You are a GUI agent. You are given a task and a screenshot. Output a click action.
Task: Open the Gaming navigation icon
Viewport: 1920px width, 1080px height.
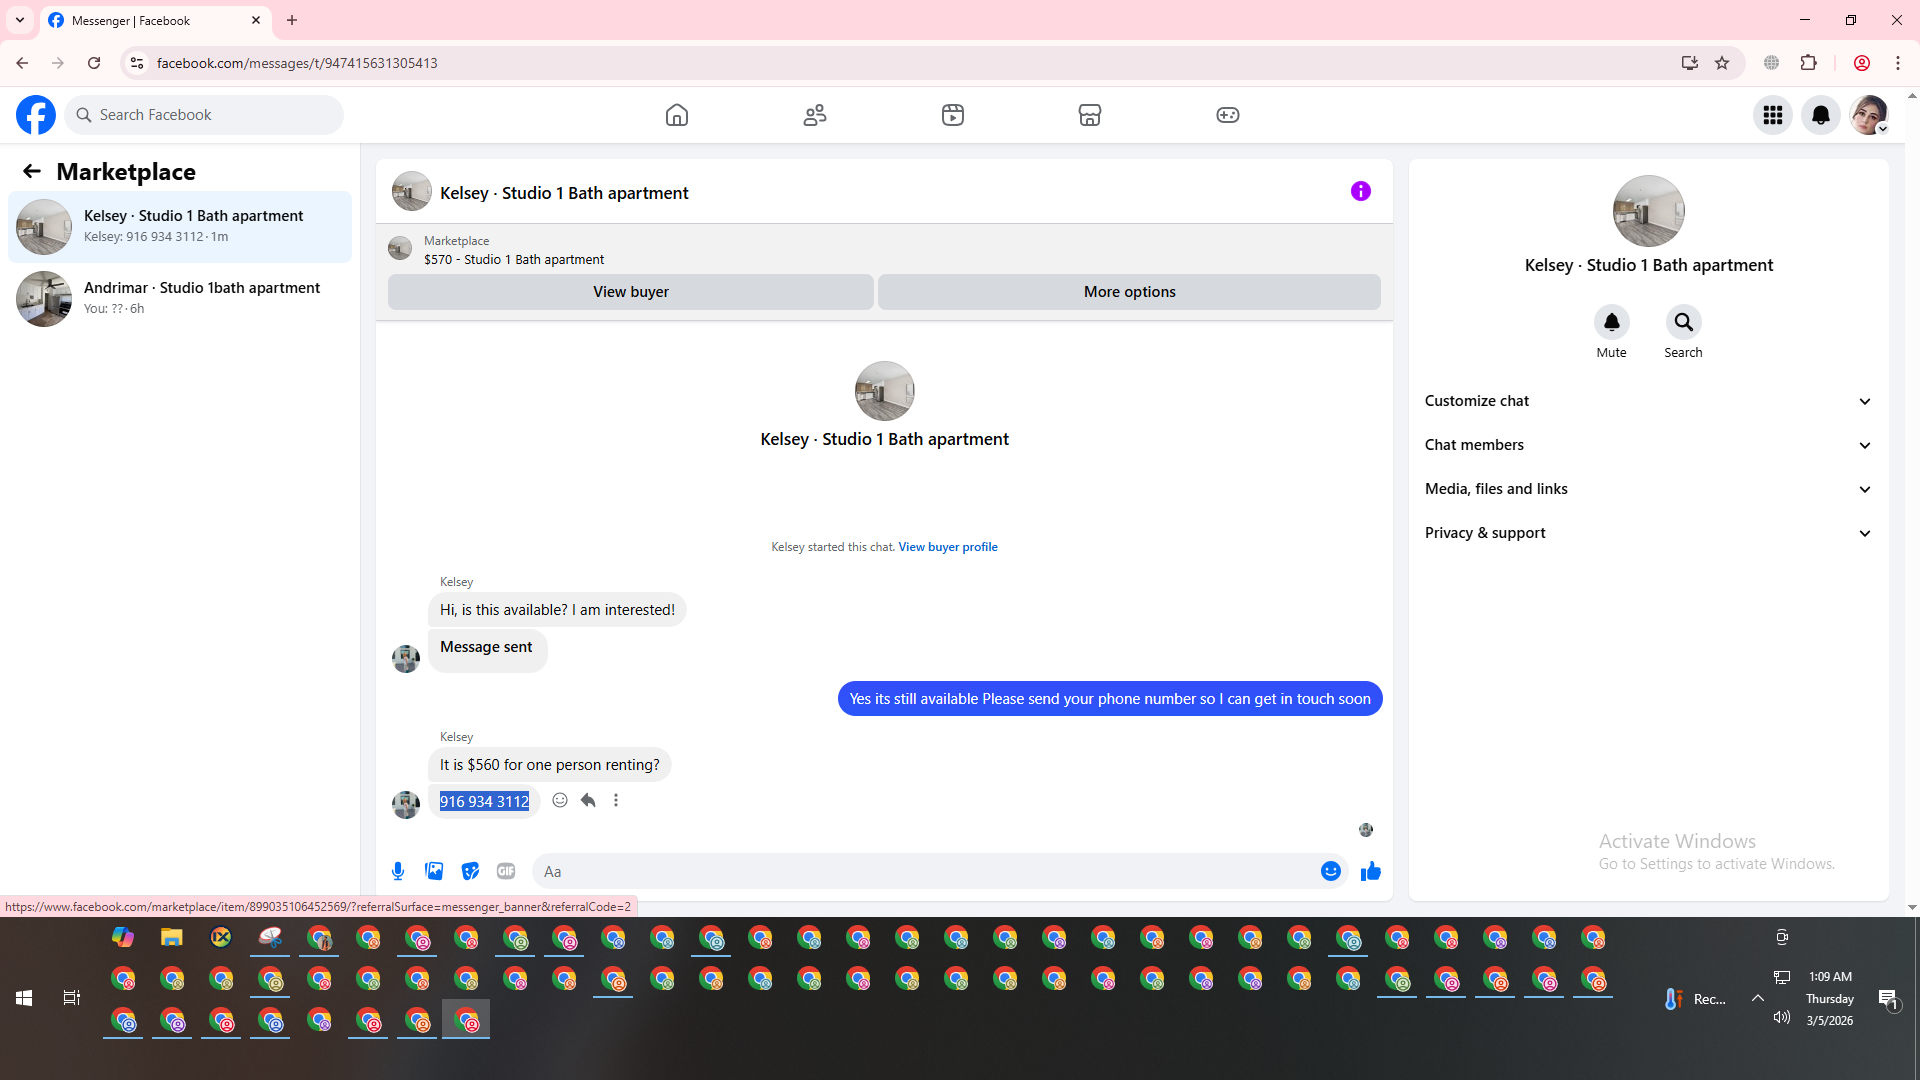(1228, 115)
